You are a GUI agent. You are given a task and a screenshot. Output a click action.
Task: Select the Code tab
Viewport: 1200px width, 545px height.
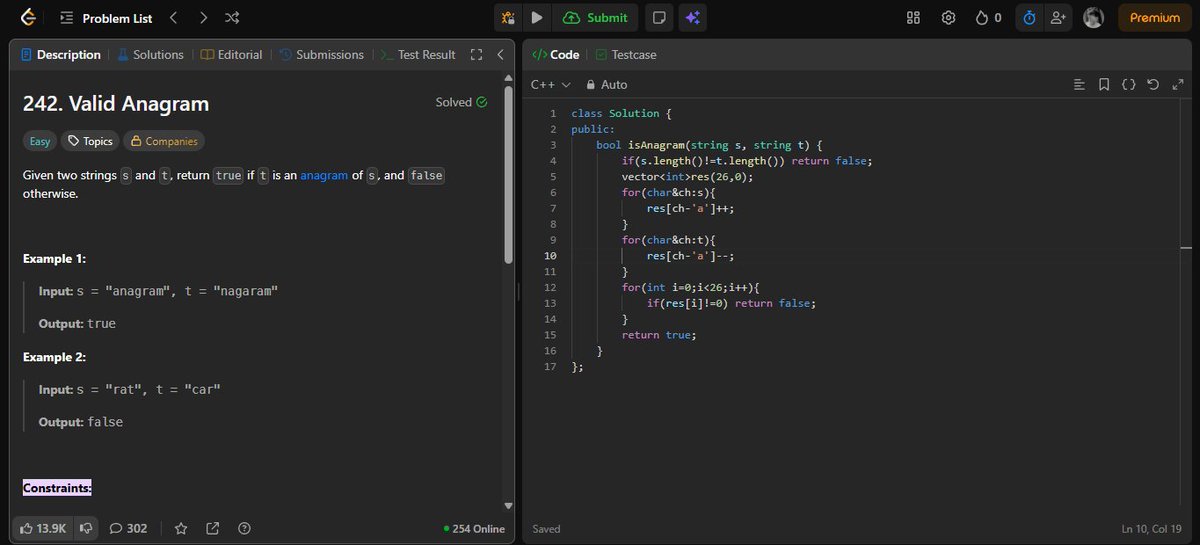(x=555, y=55)
